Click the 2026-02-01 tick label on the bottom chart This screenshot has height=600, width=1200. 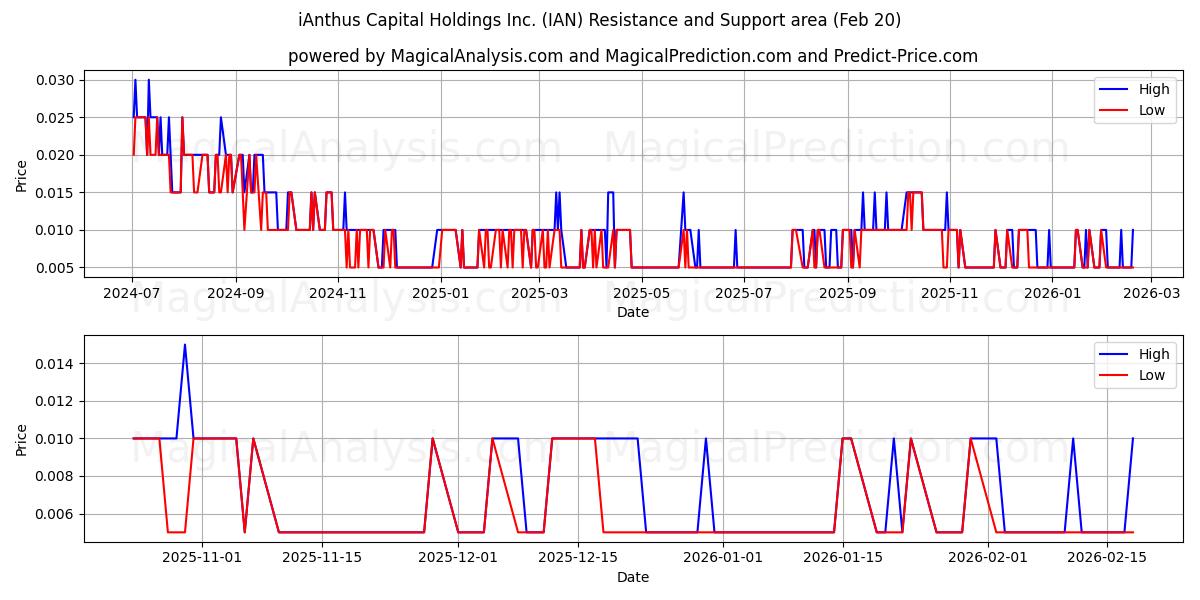click(987, 558)
